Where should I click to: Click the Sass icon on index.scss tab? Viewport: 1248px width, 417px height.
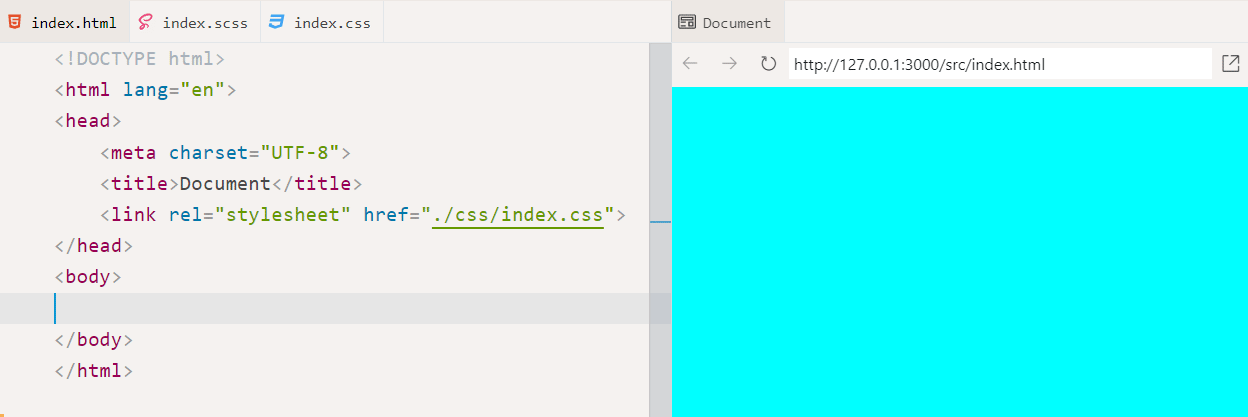point(146,22)
